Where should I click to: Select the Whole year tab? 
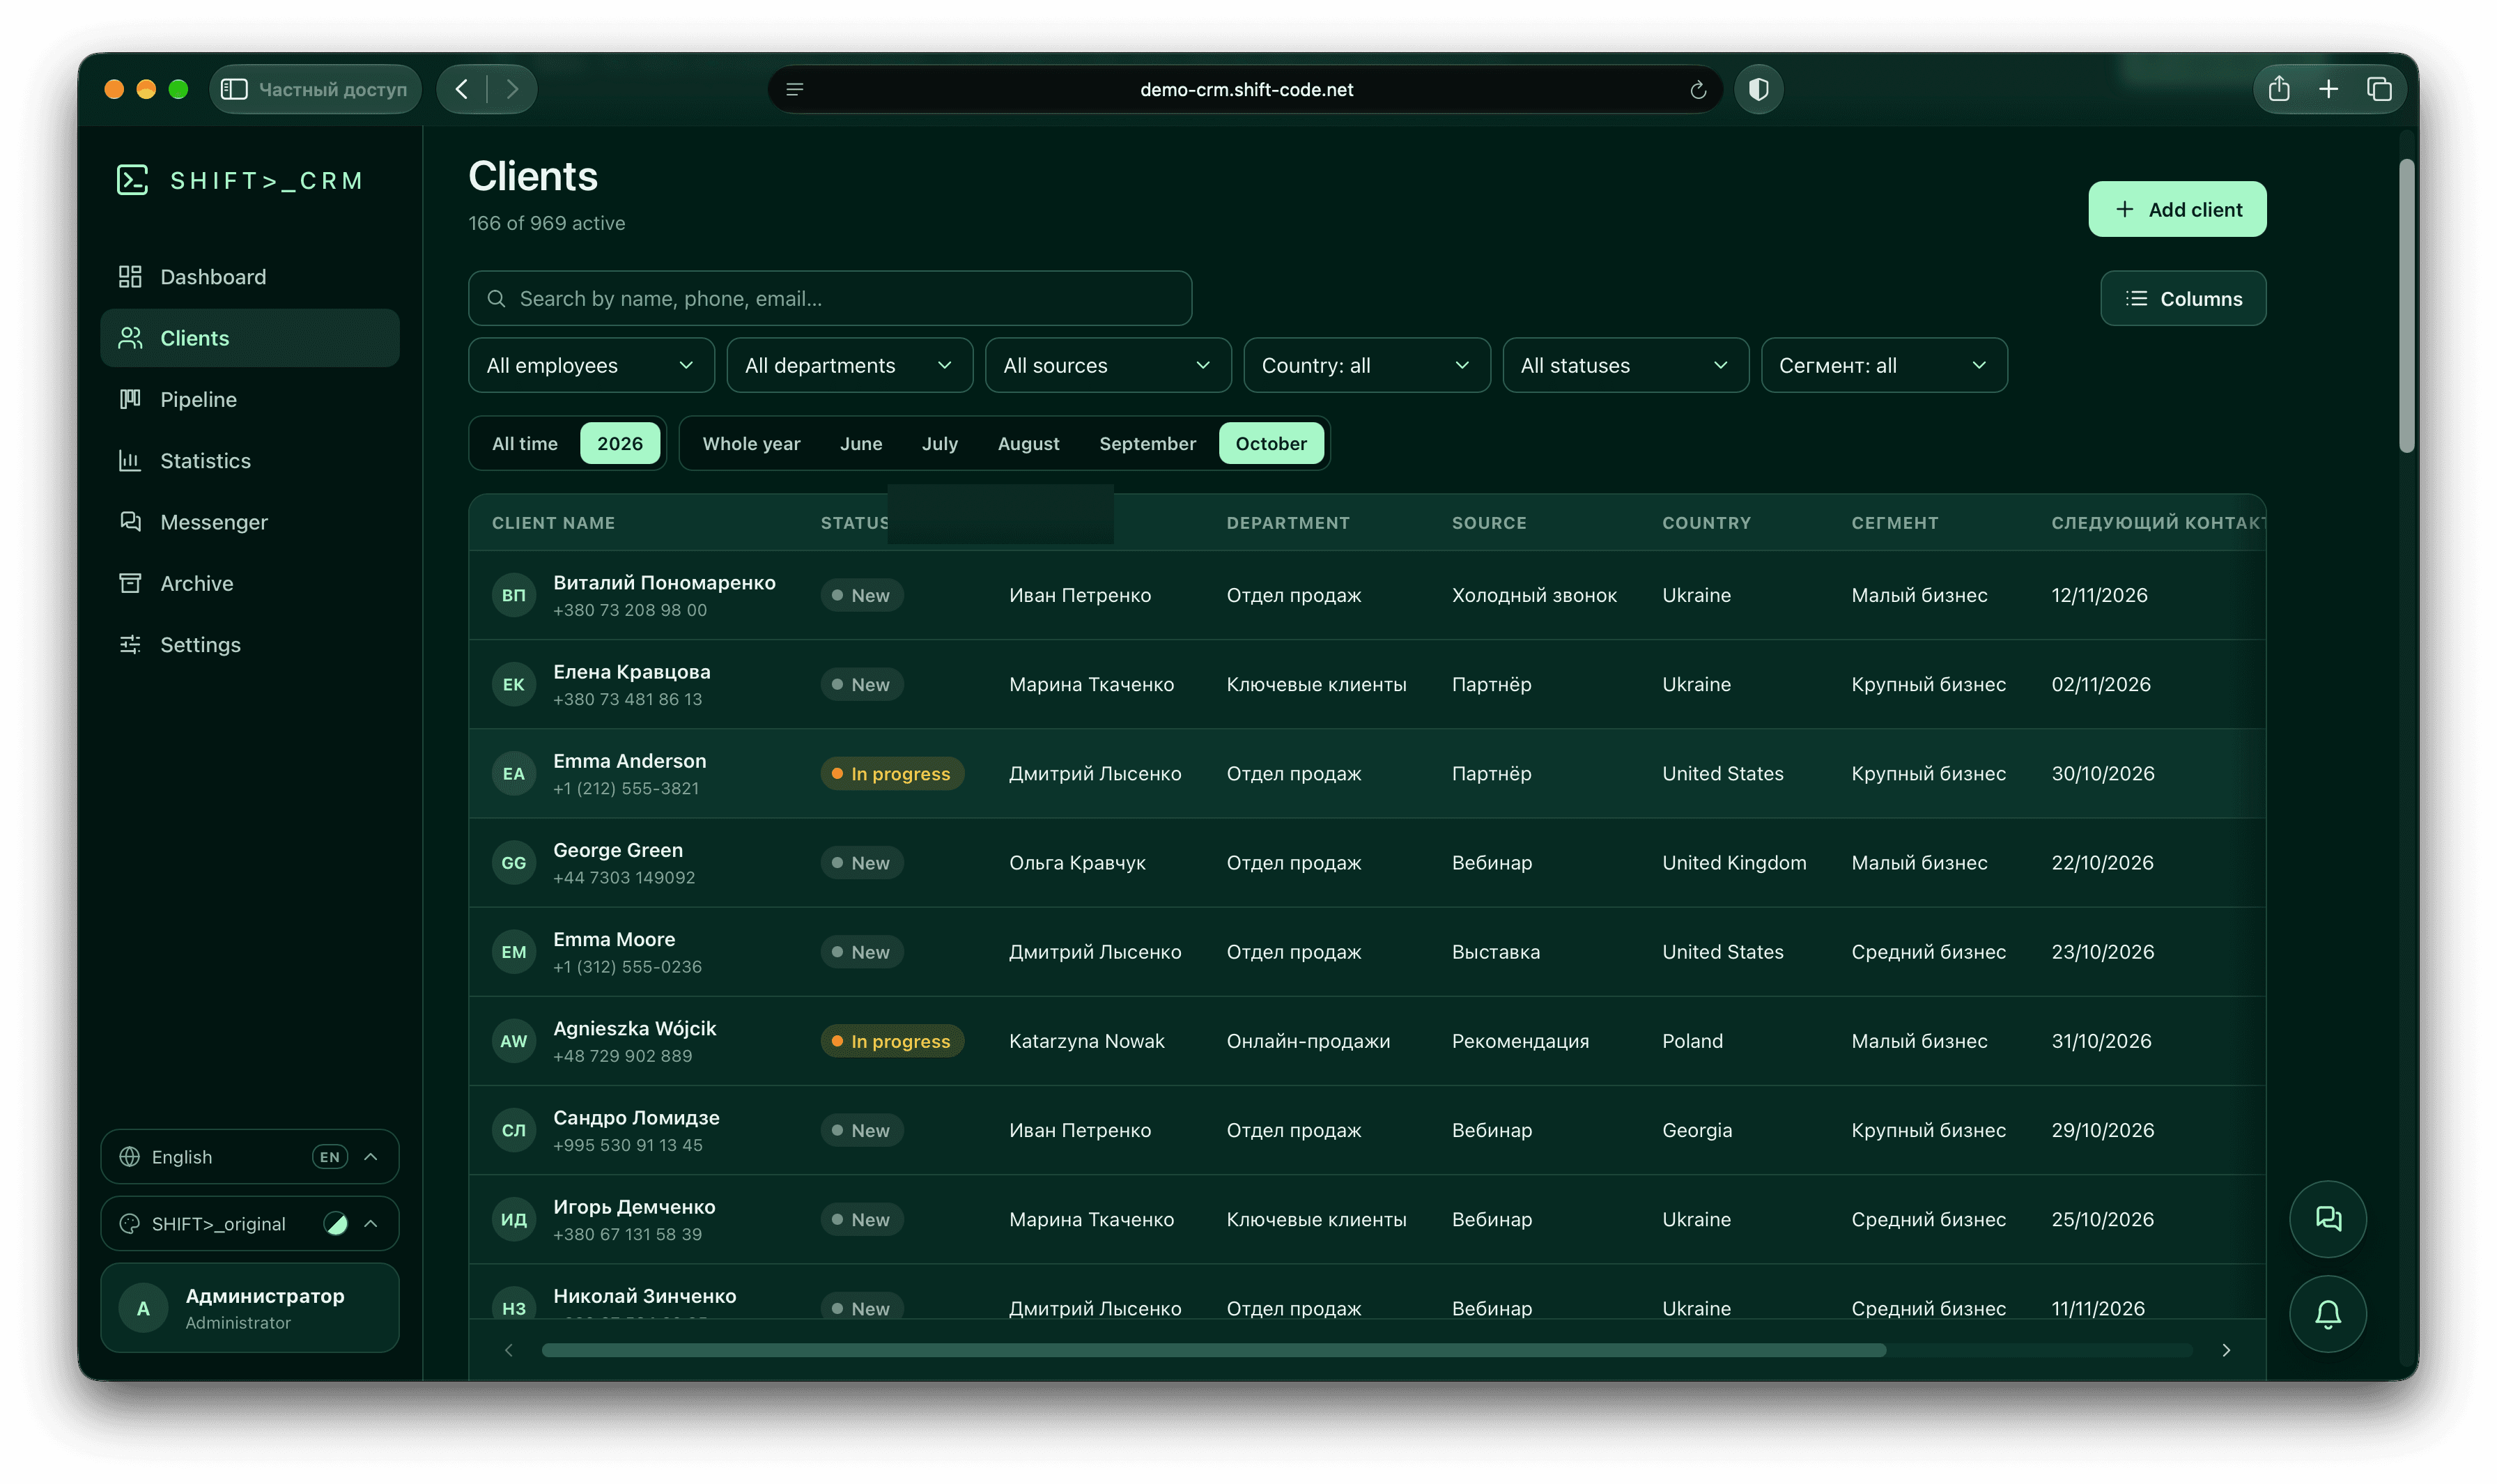pos(751,443)
